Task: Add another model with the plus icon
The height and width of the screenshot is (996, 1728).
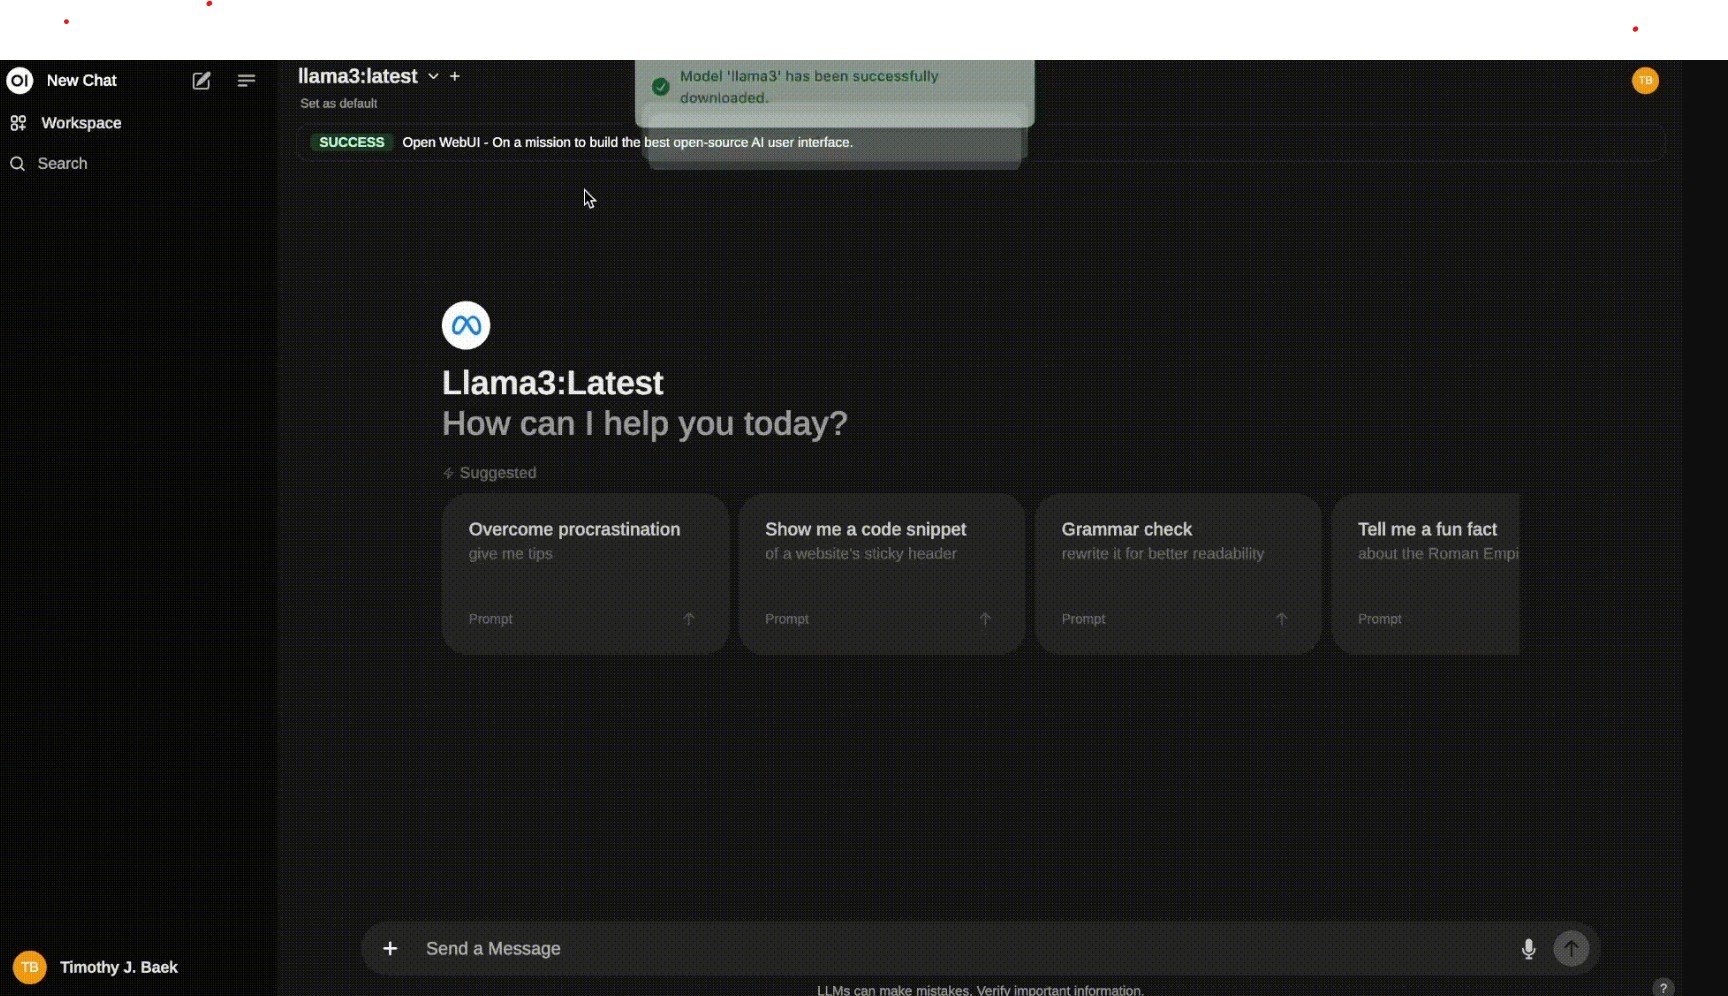Action: point(455,76)
